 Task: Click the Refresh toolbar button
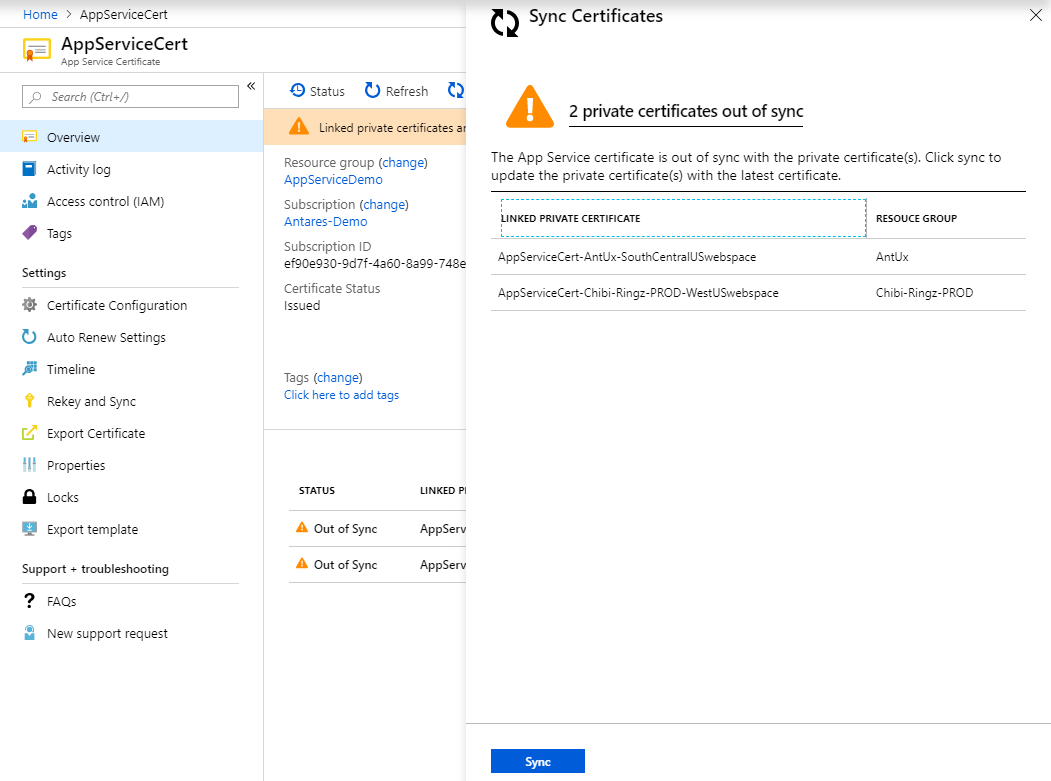[x=396, y=91]
